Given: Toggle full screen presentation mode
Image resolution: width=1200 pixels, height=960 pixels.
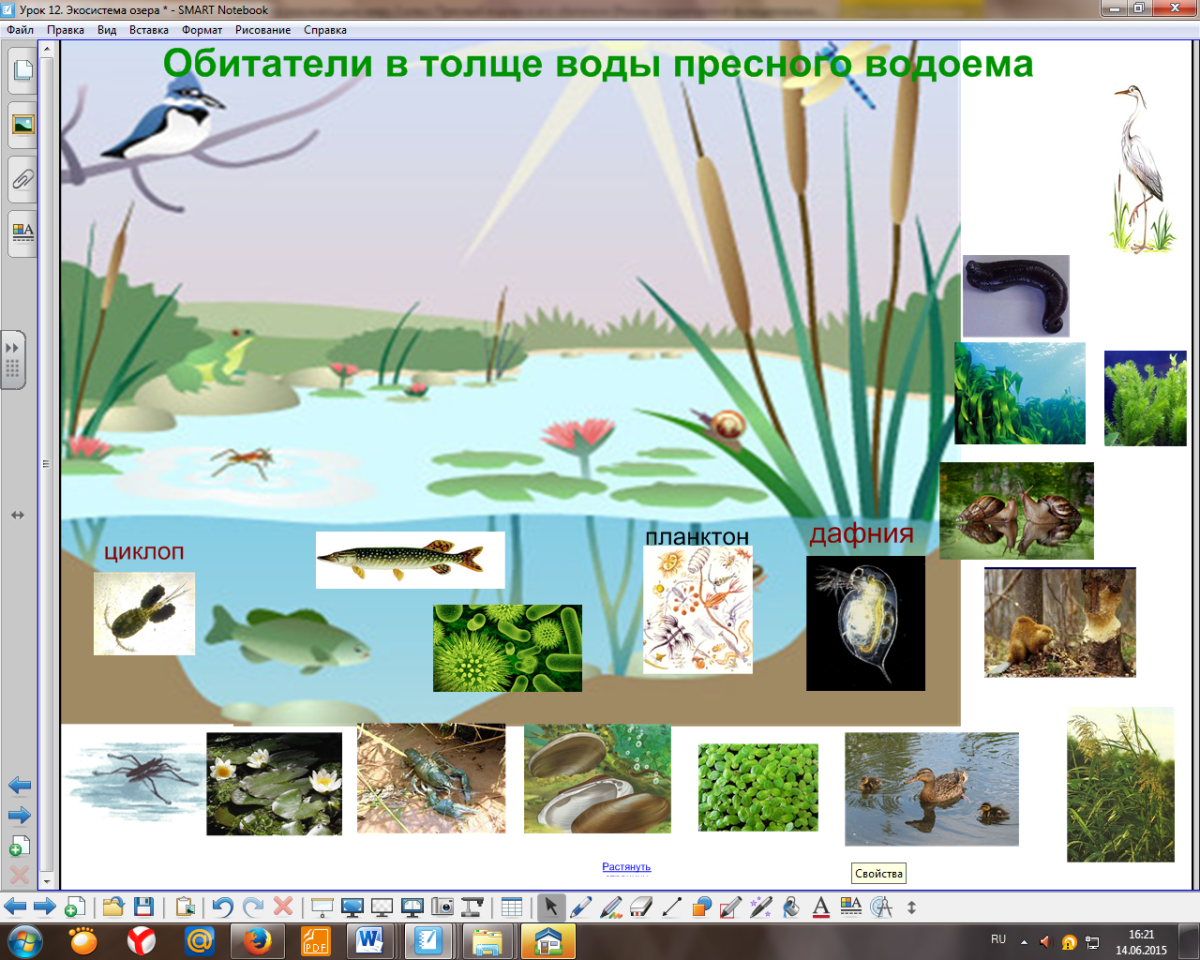Looking at the screenshot, I should tap(352, 908).
